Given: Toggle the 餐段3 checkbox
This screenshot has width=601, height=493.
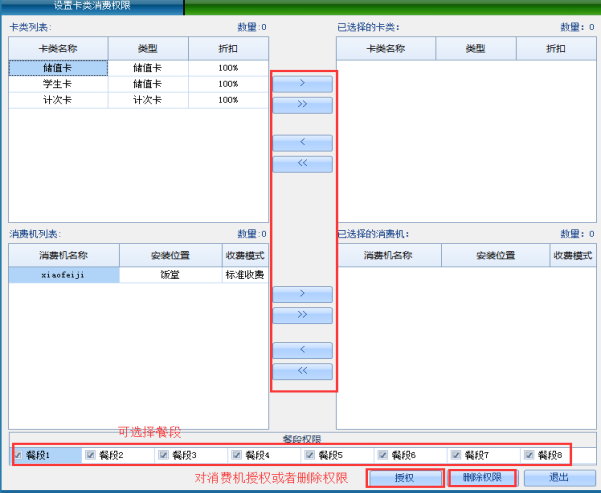Looking at the screenshot, I should click(163, 455).
